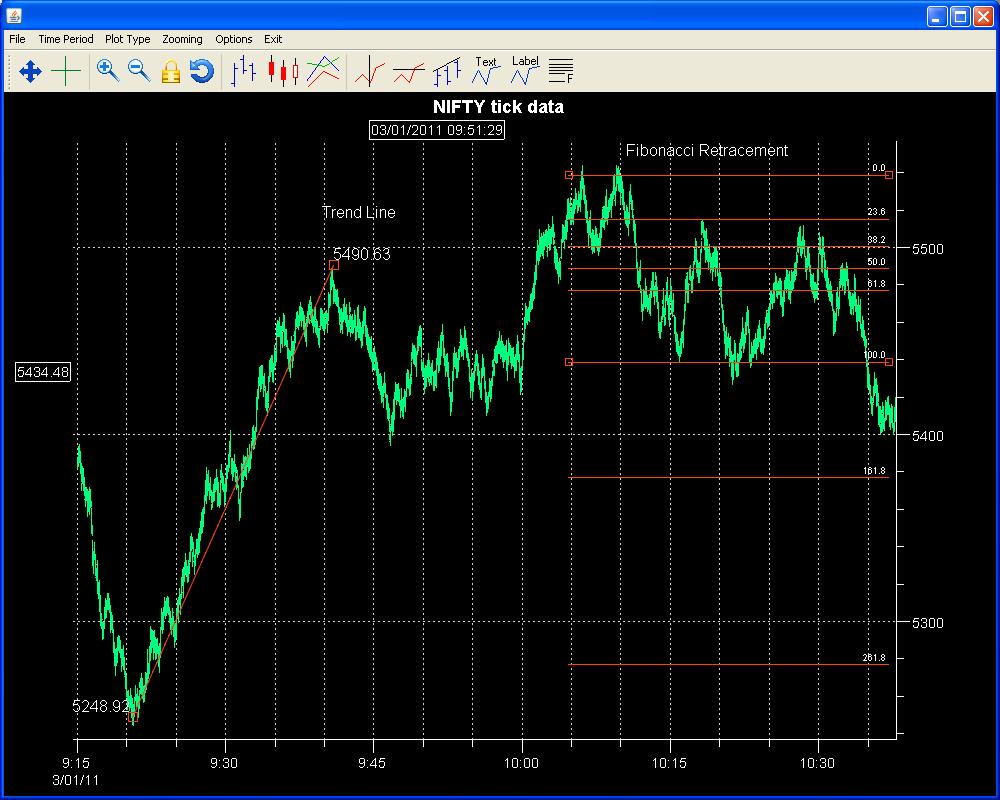This screenshot has height=800, width=1000.
Task: Click the '5490.63' price label
Action: pos(362,254)
